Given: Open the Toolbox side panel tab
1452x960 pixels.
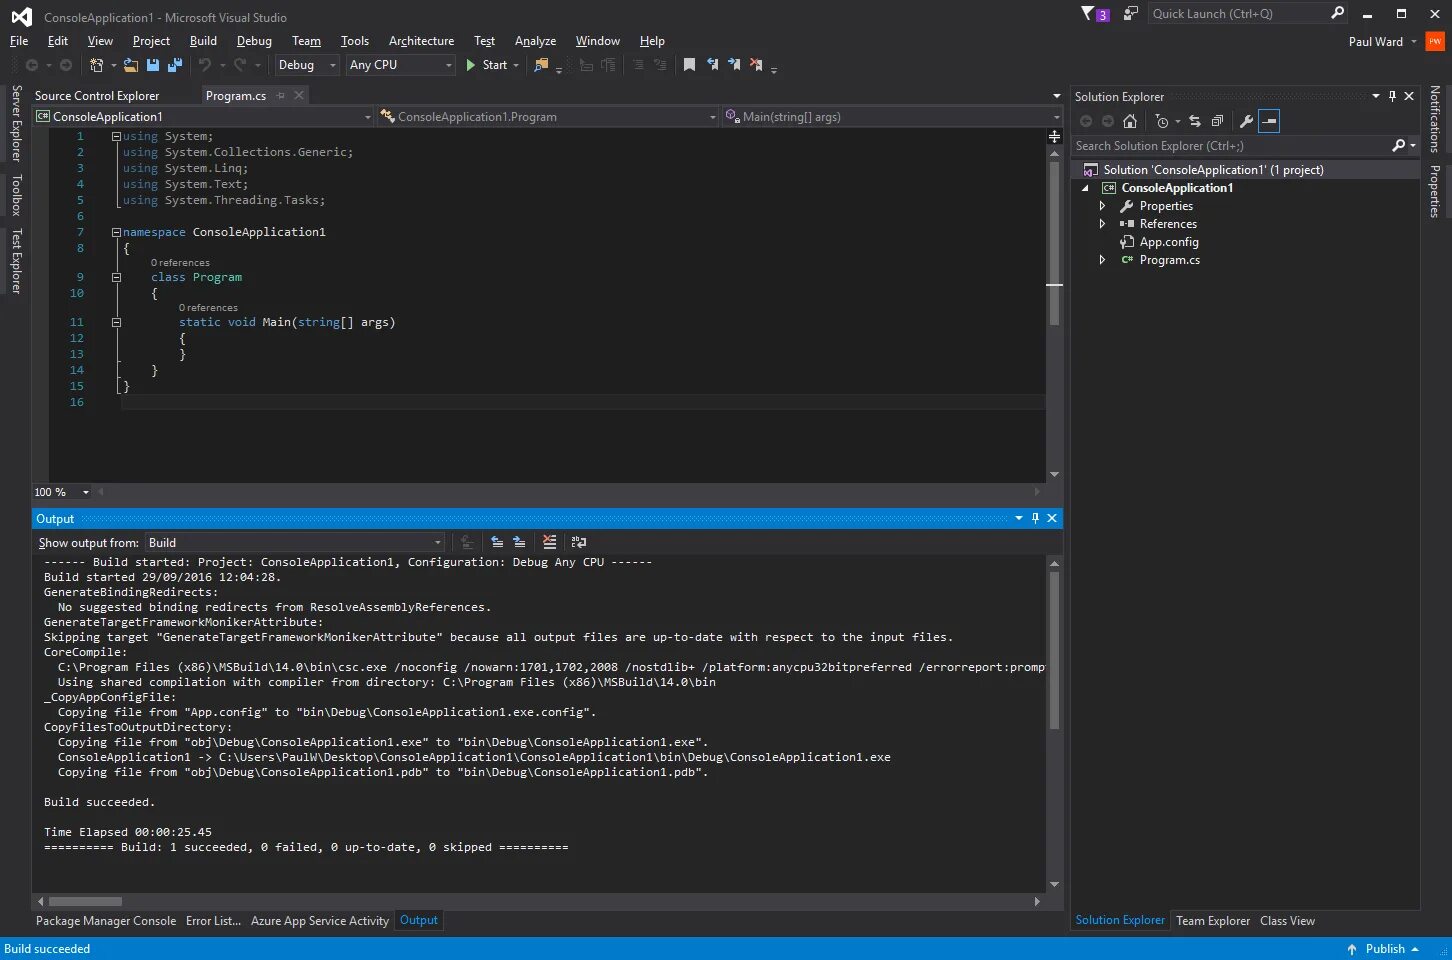Looking at the screenshot, I should coord(16,195).
